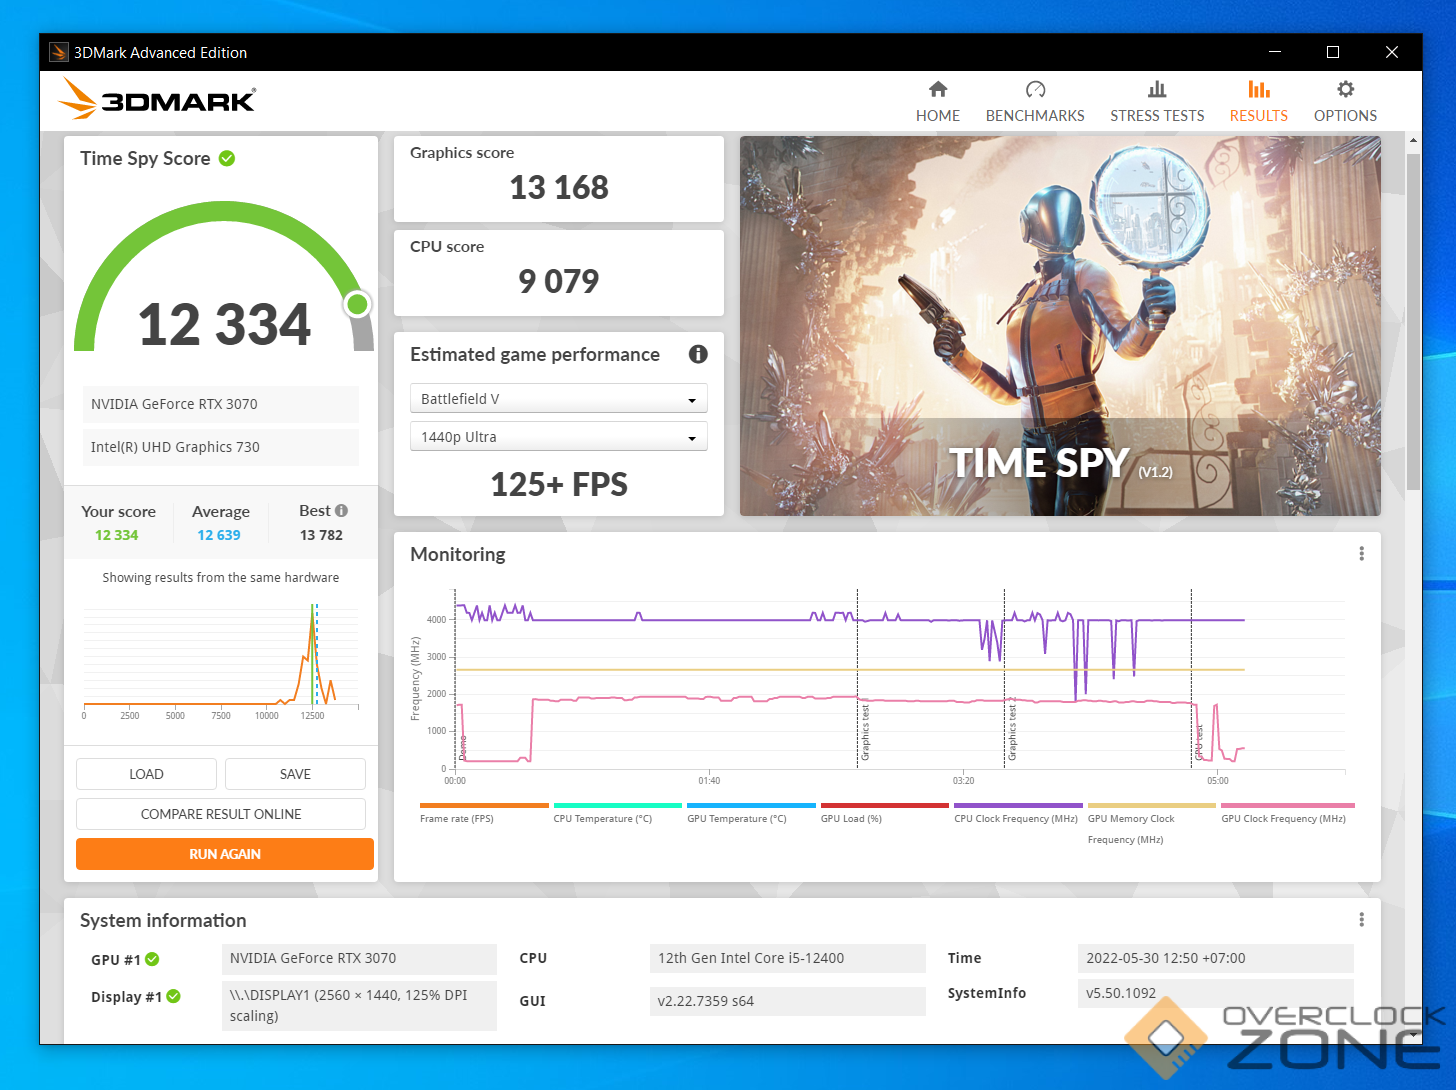Expand the 1440p Ultra resolution dropdown

click(558, 437)
